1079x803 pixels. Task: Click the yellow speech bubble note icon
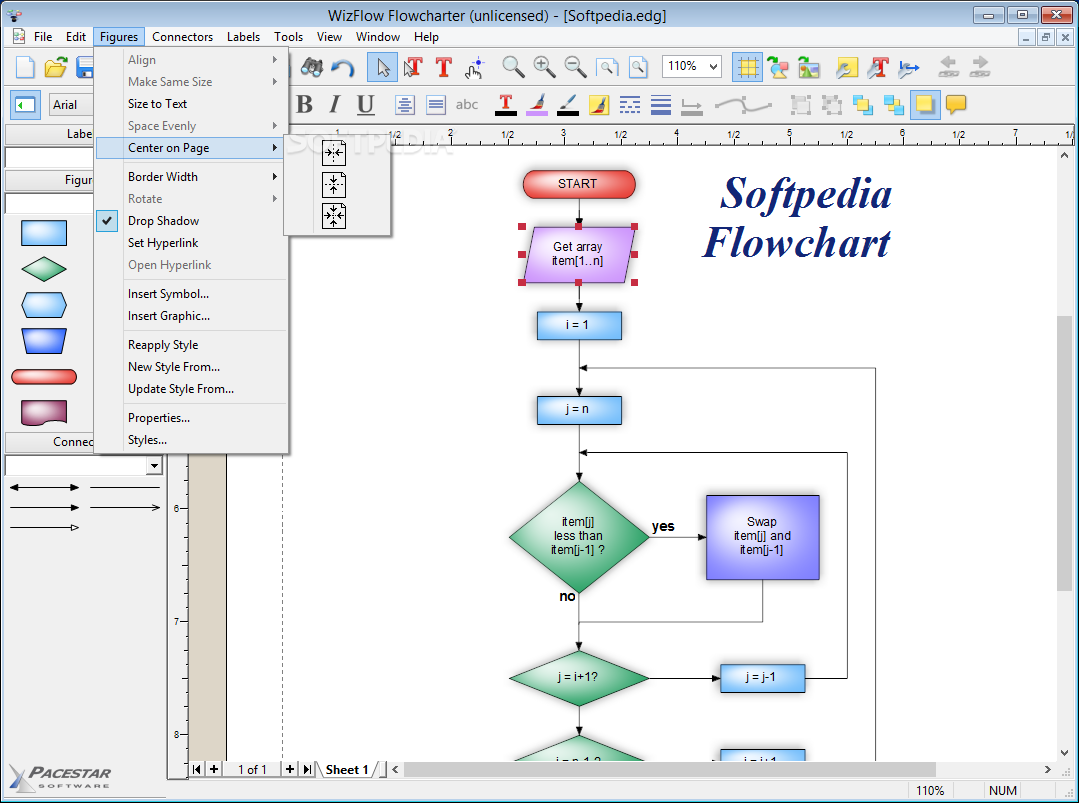point(956,105)
